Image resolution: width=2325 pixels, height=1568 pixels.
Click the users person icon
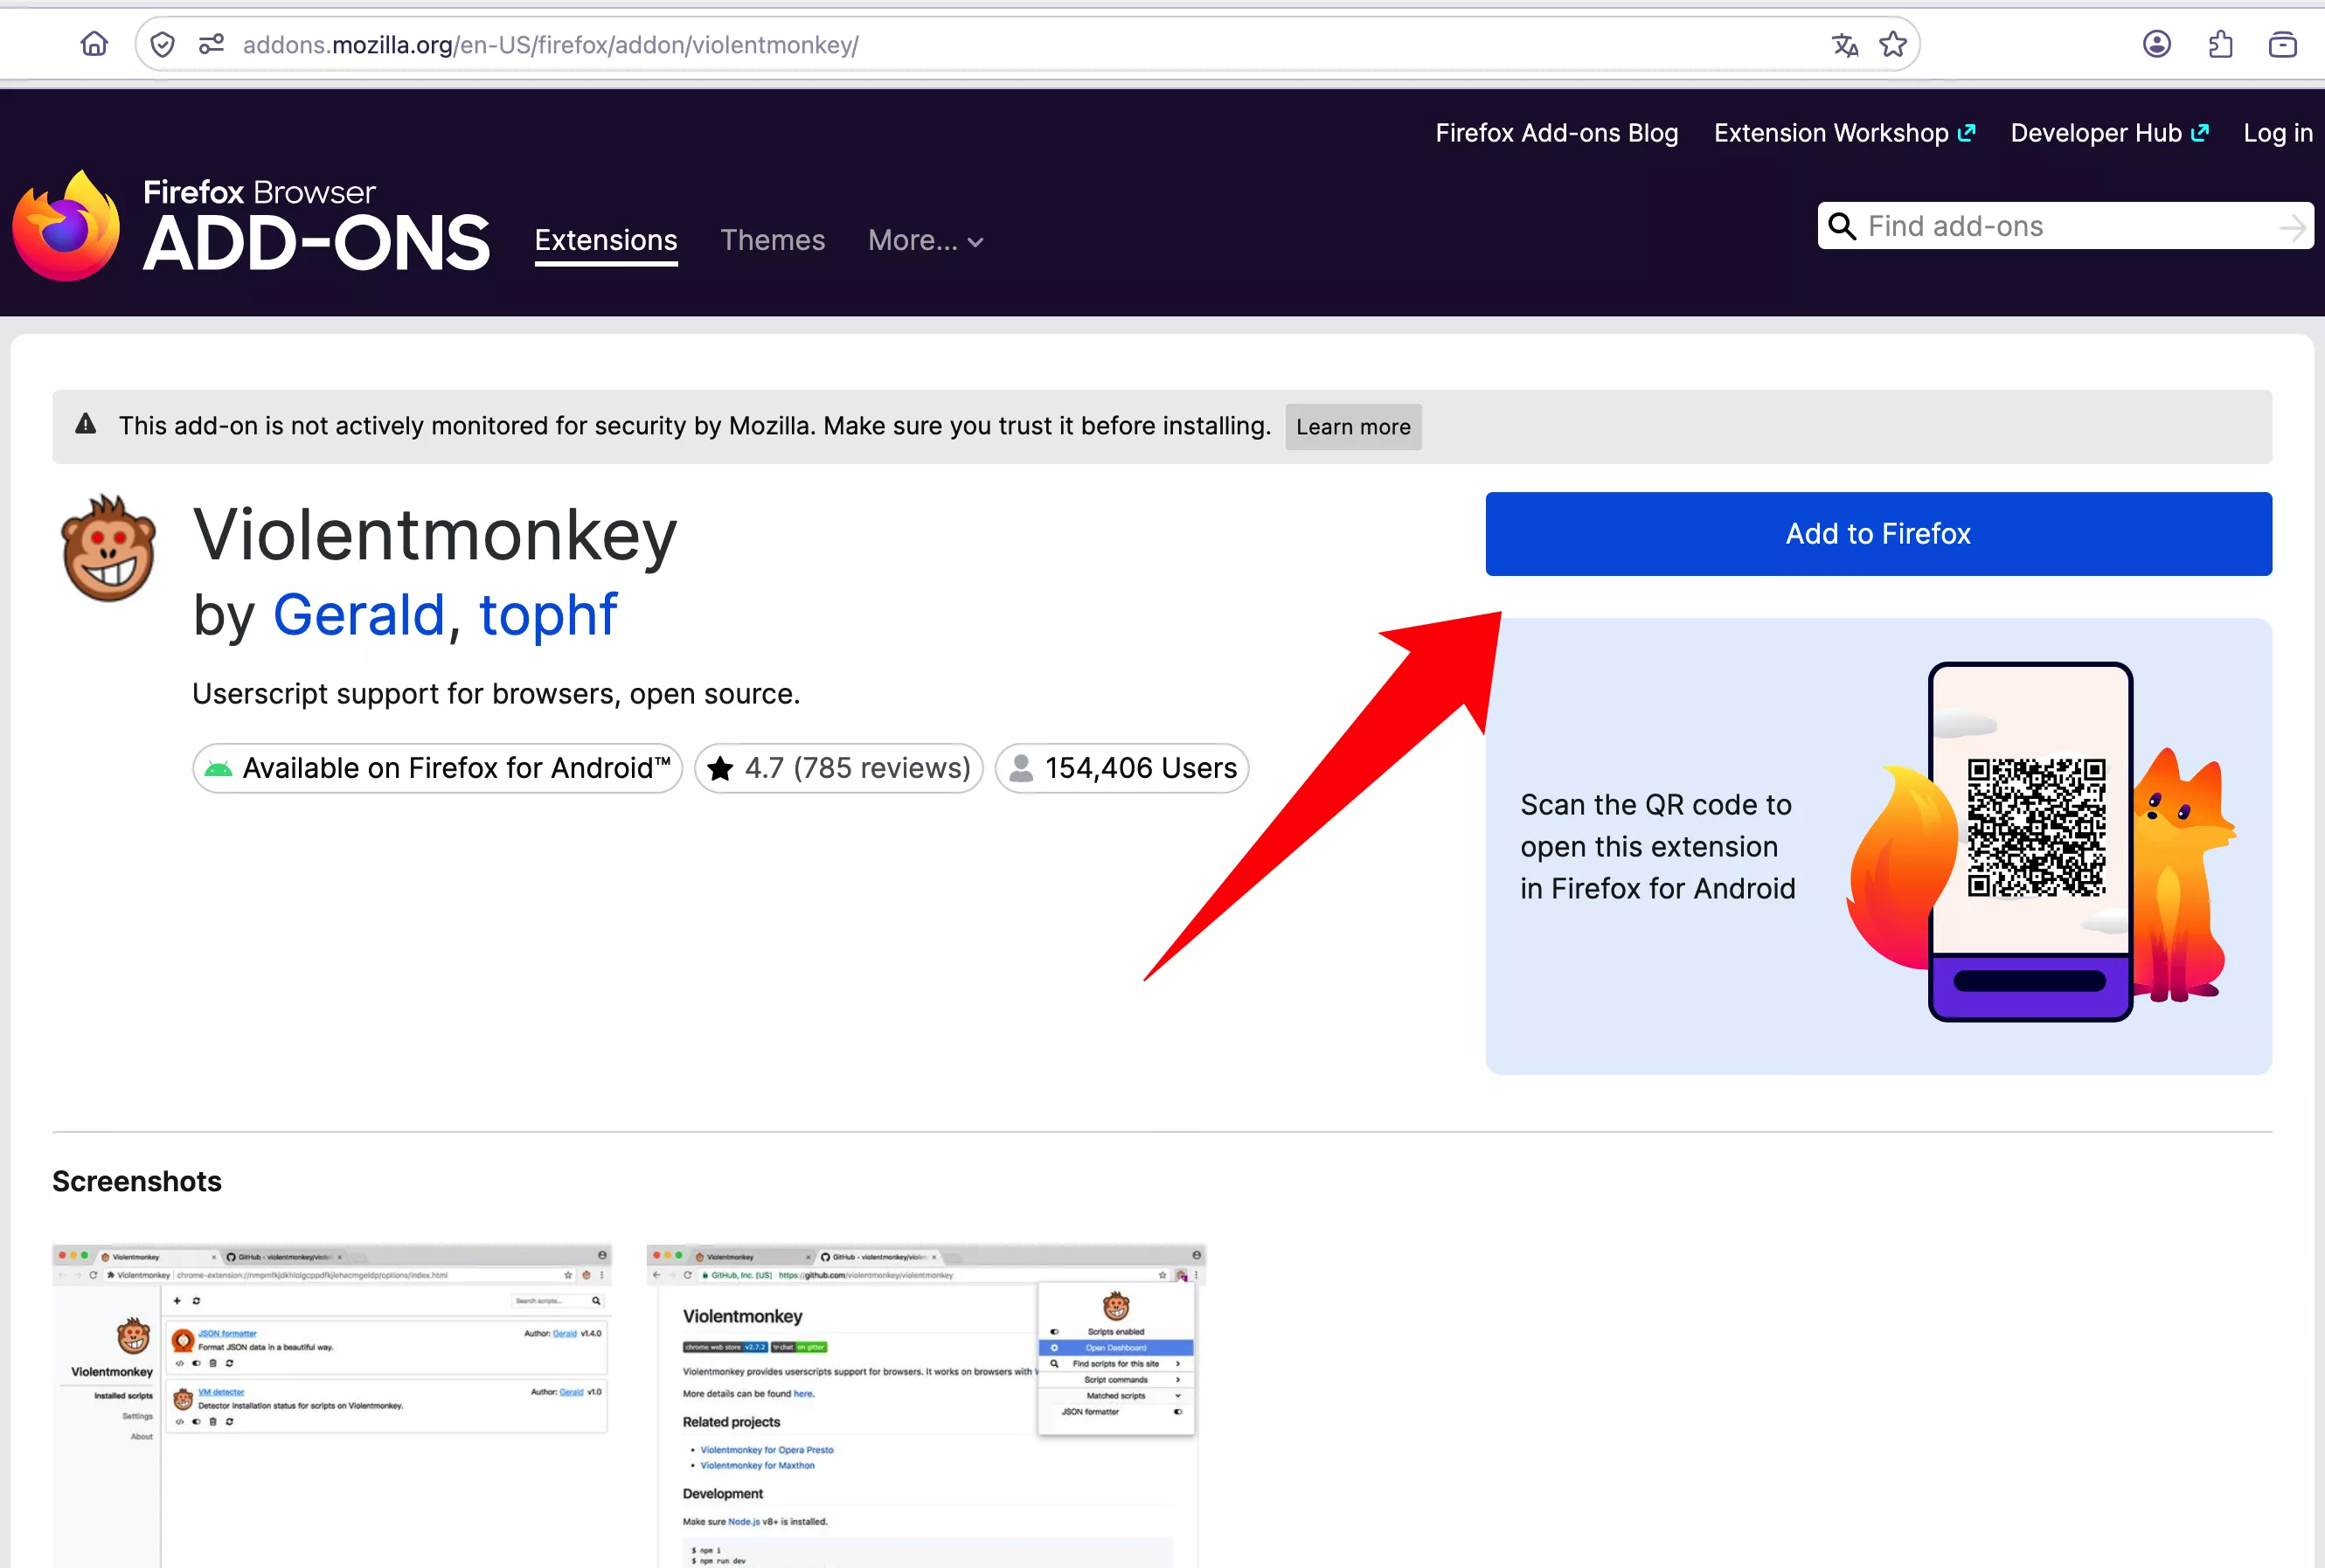tap(1021, 768)
